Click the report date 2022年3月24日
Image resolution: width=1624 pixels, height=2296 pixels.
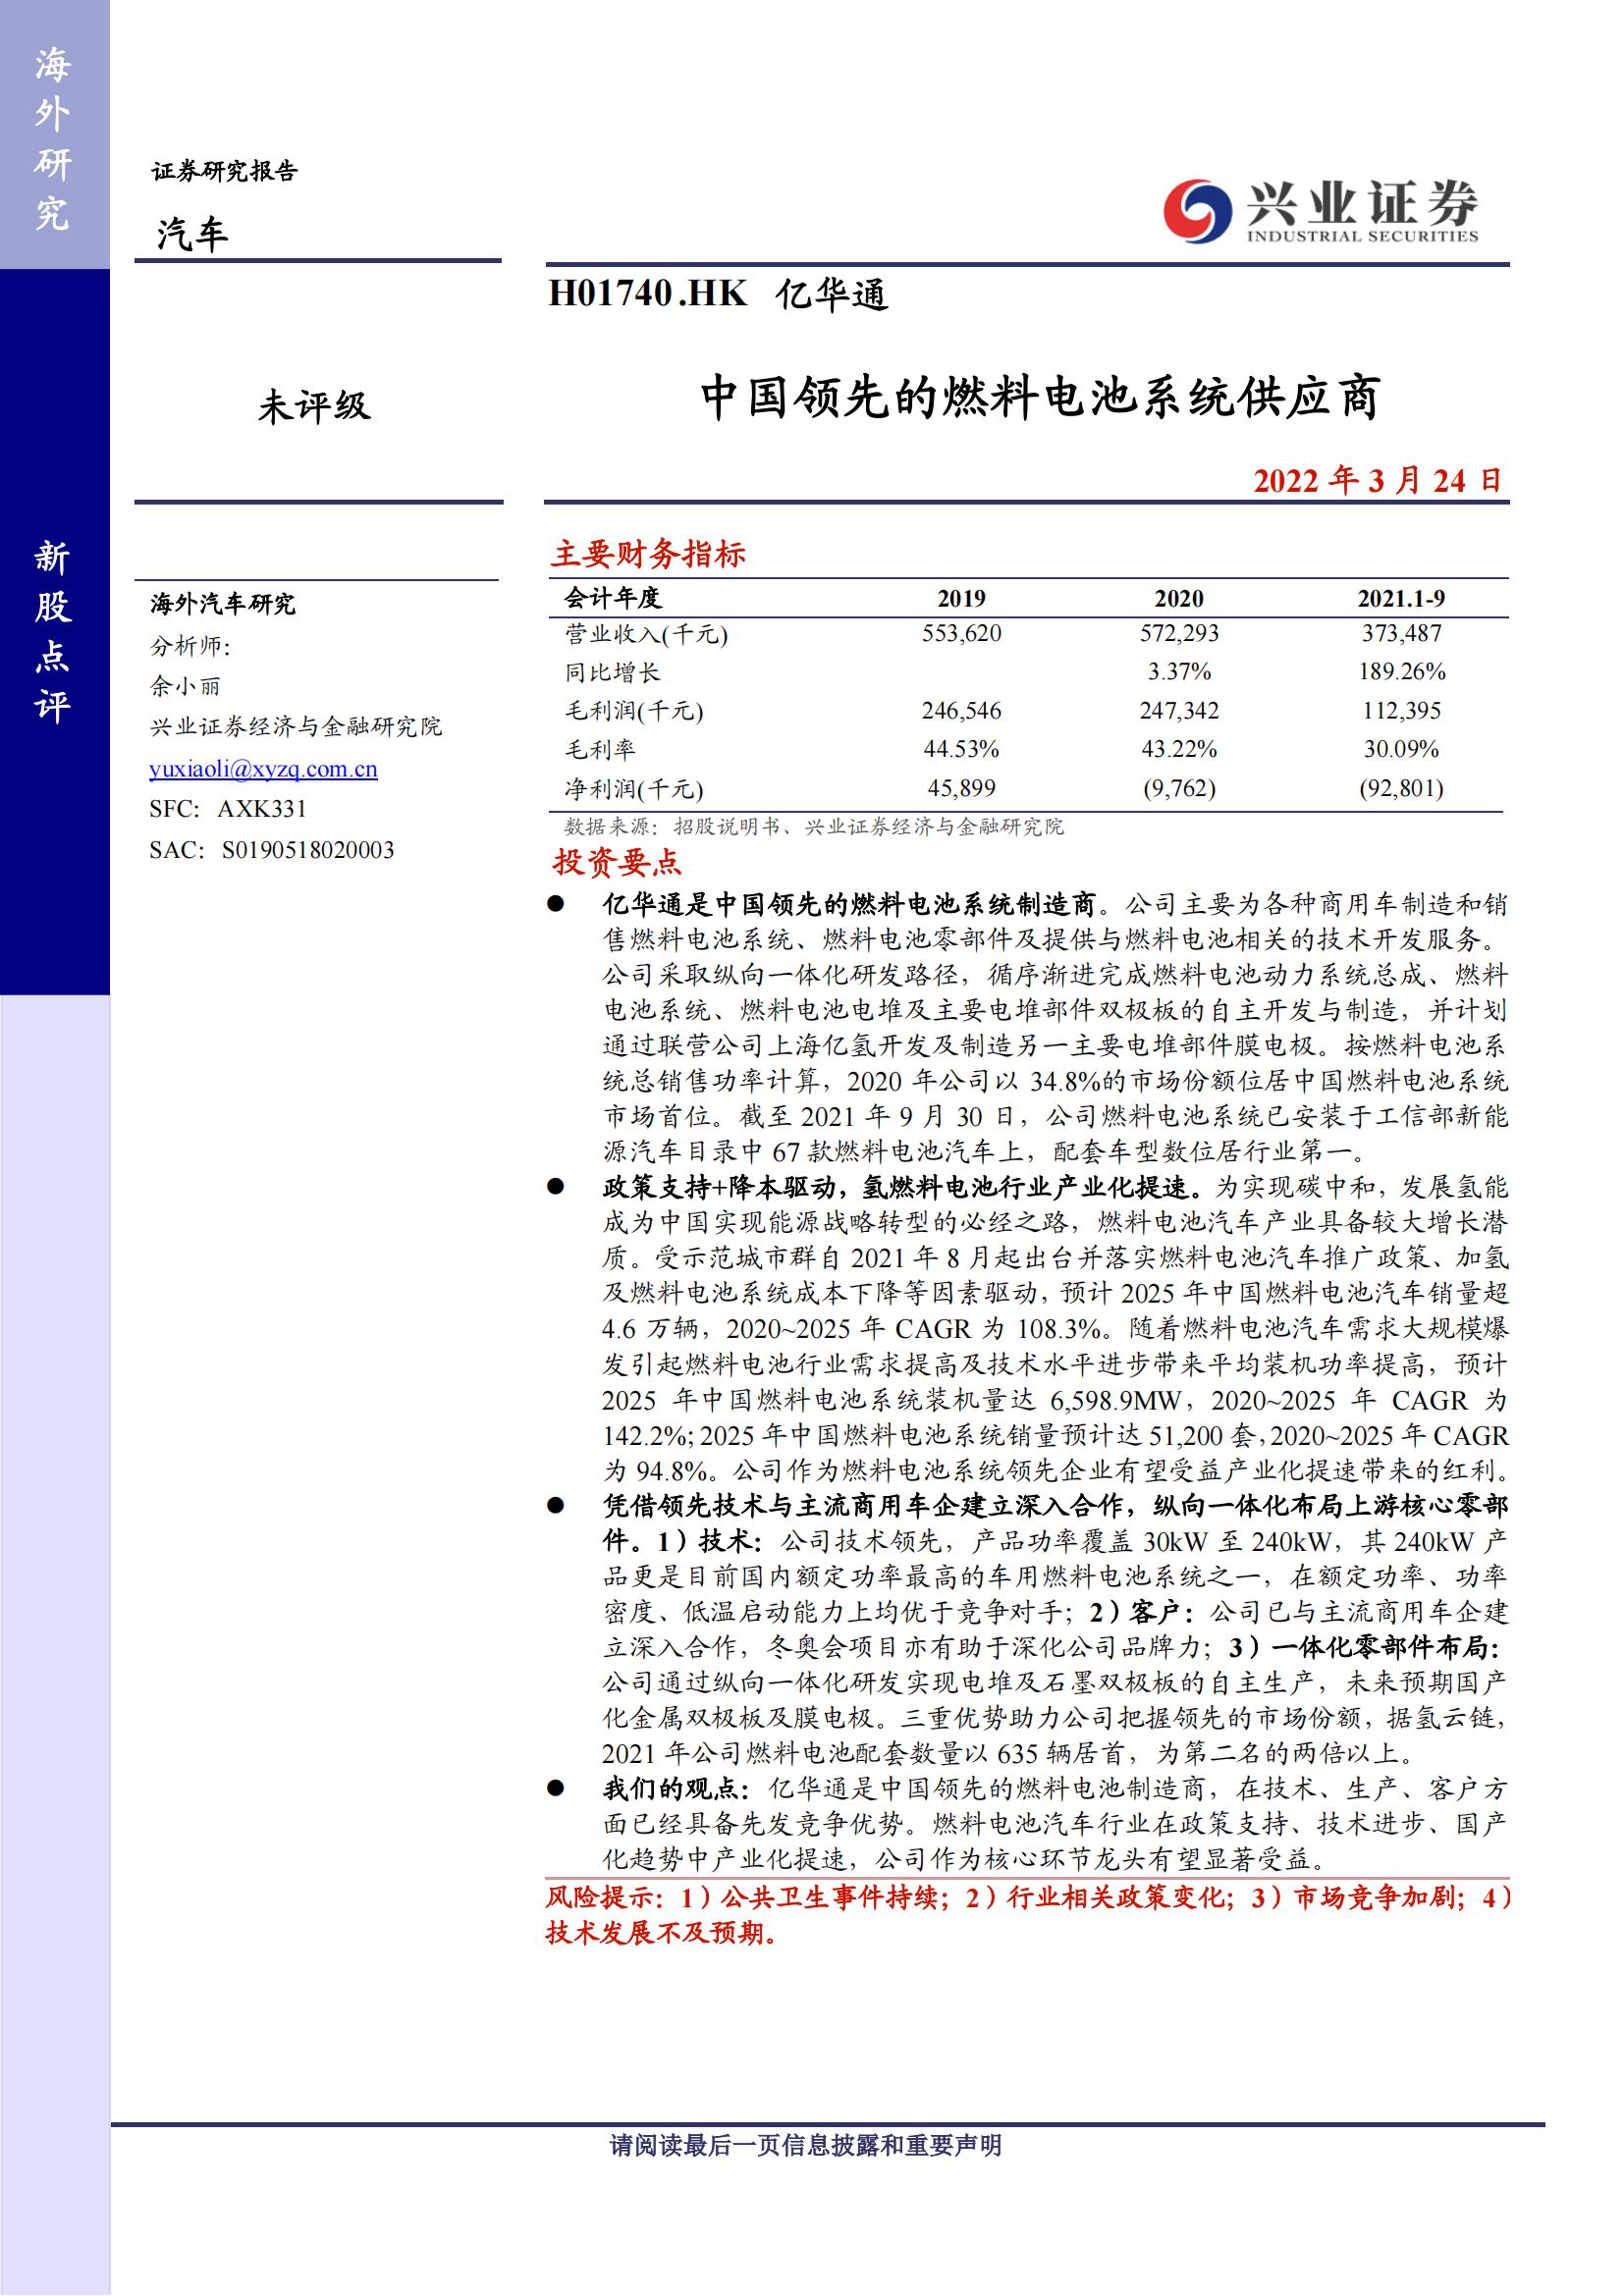pos(1378,481)
